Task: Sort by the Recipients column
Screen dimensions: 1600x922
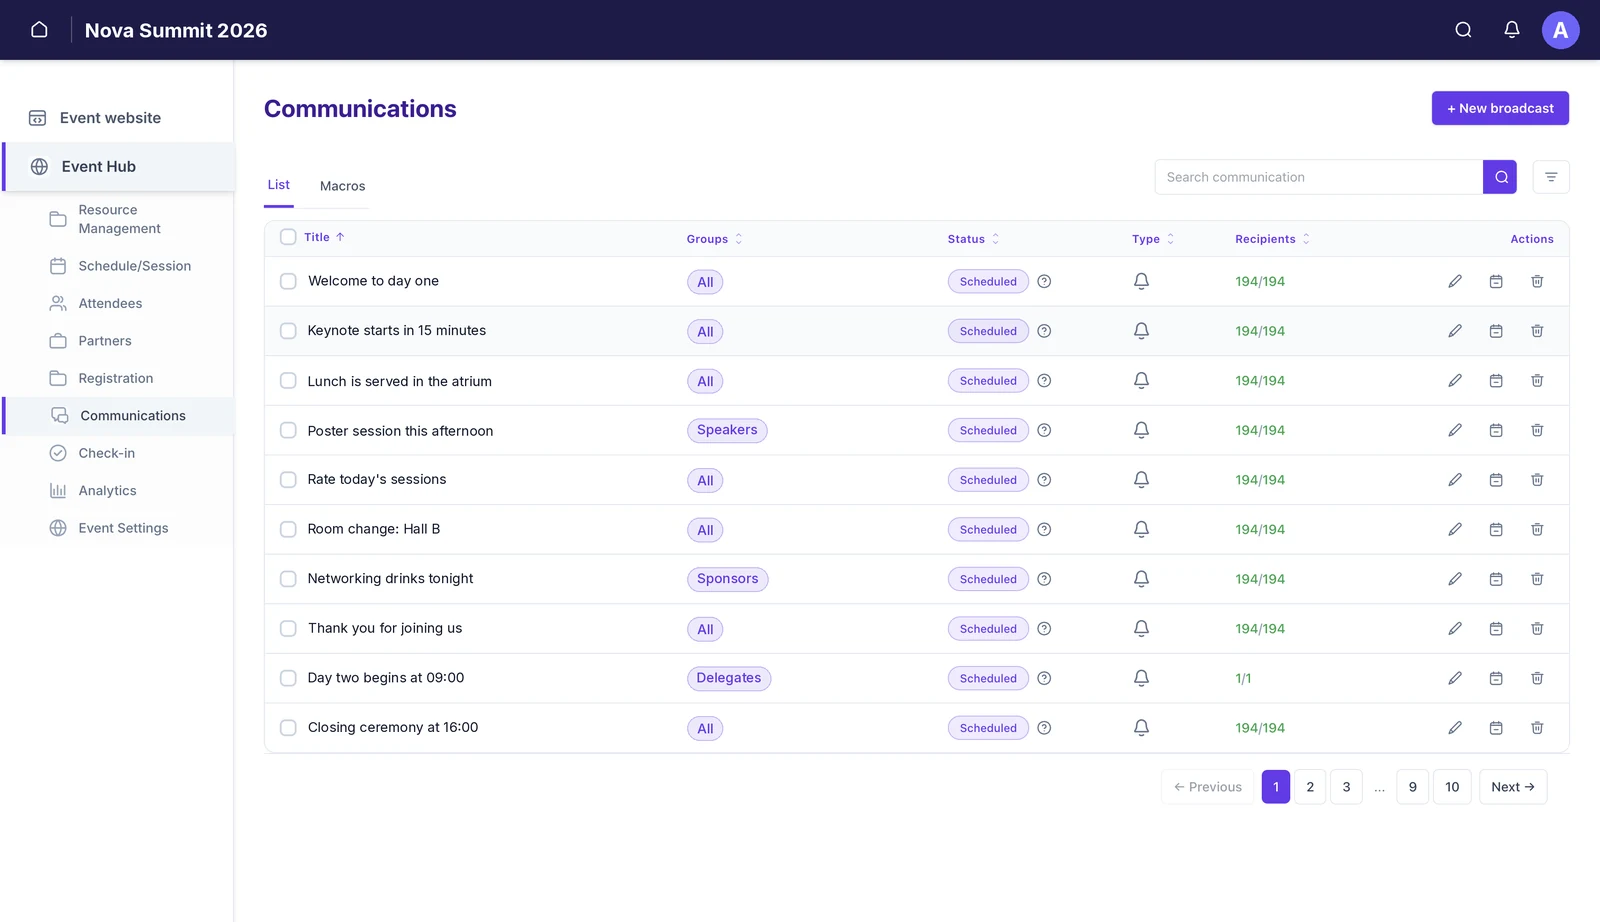Action: point(1272,239)
